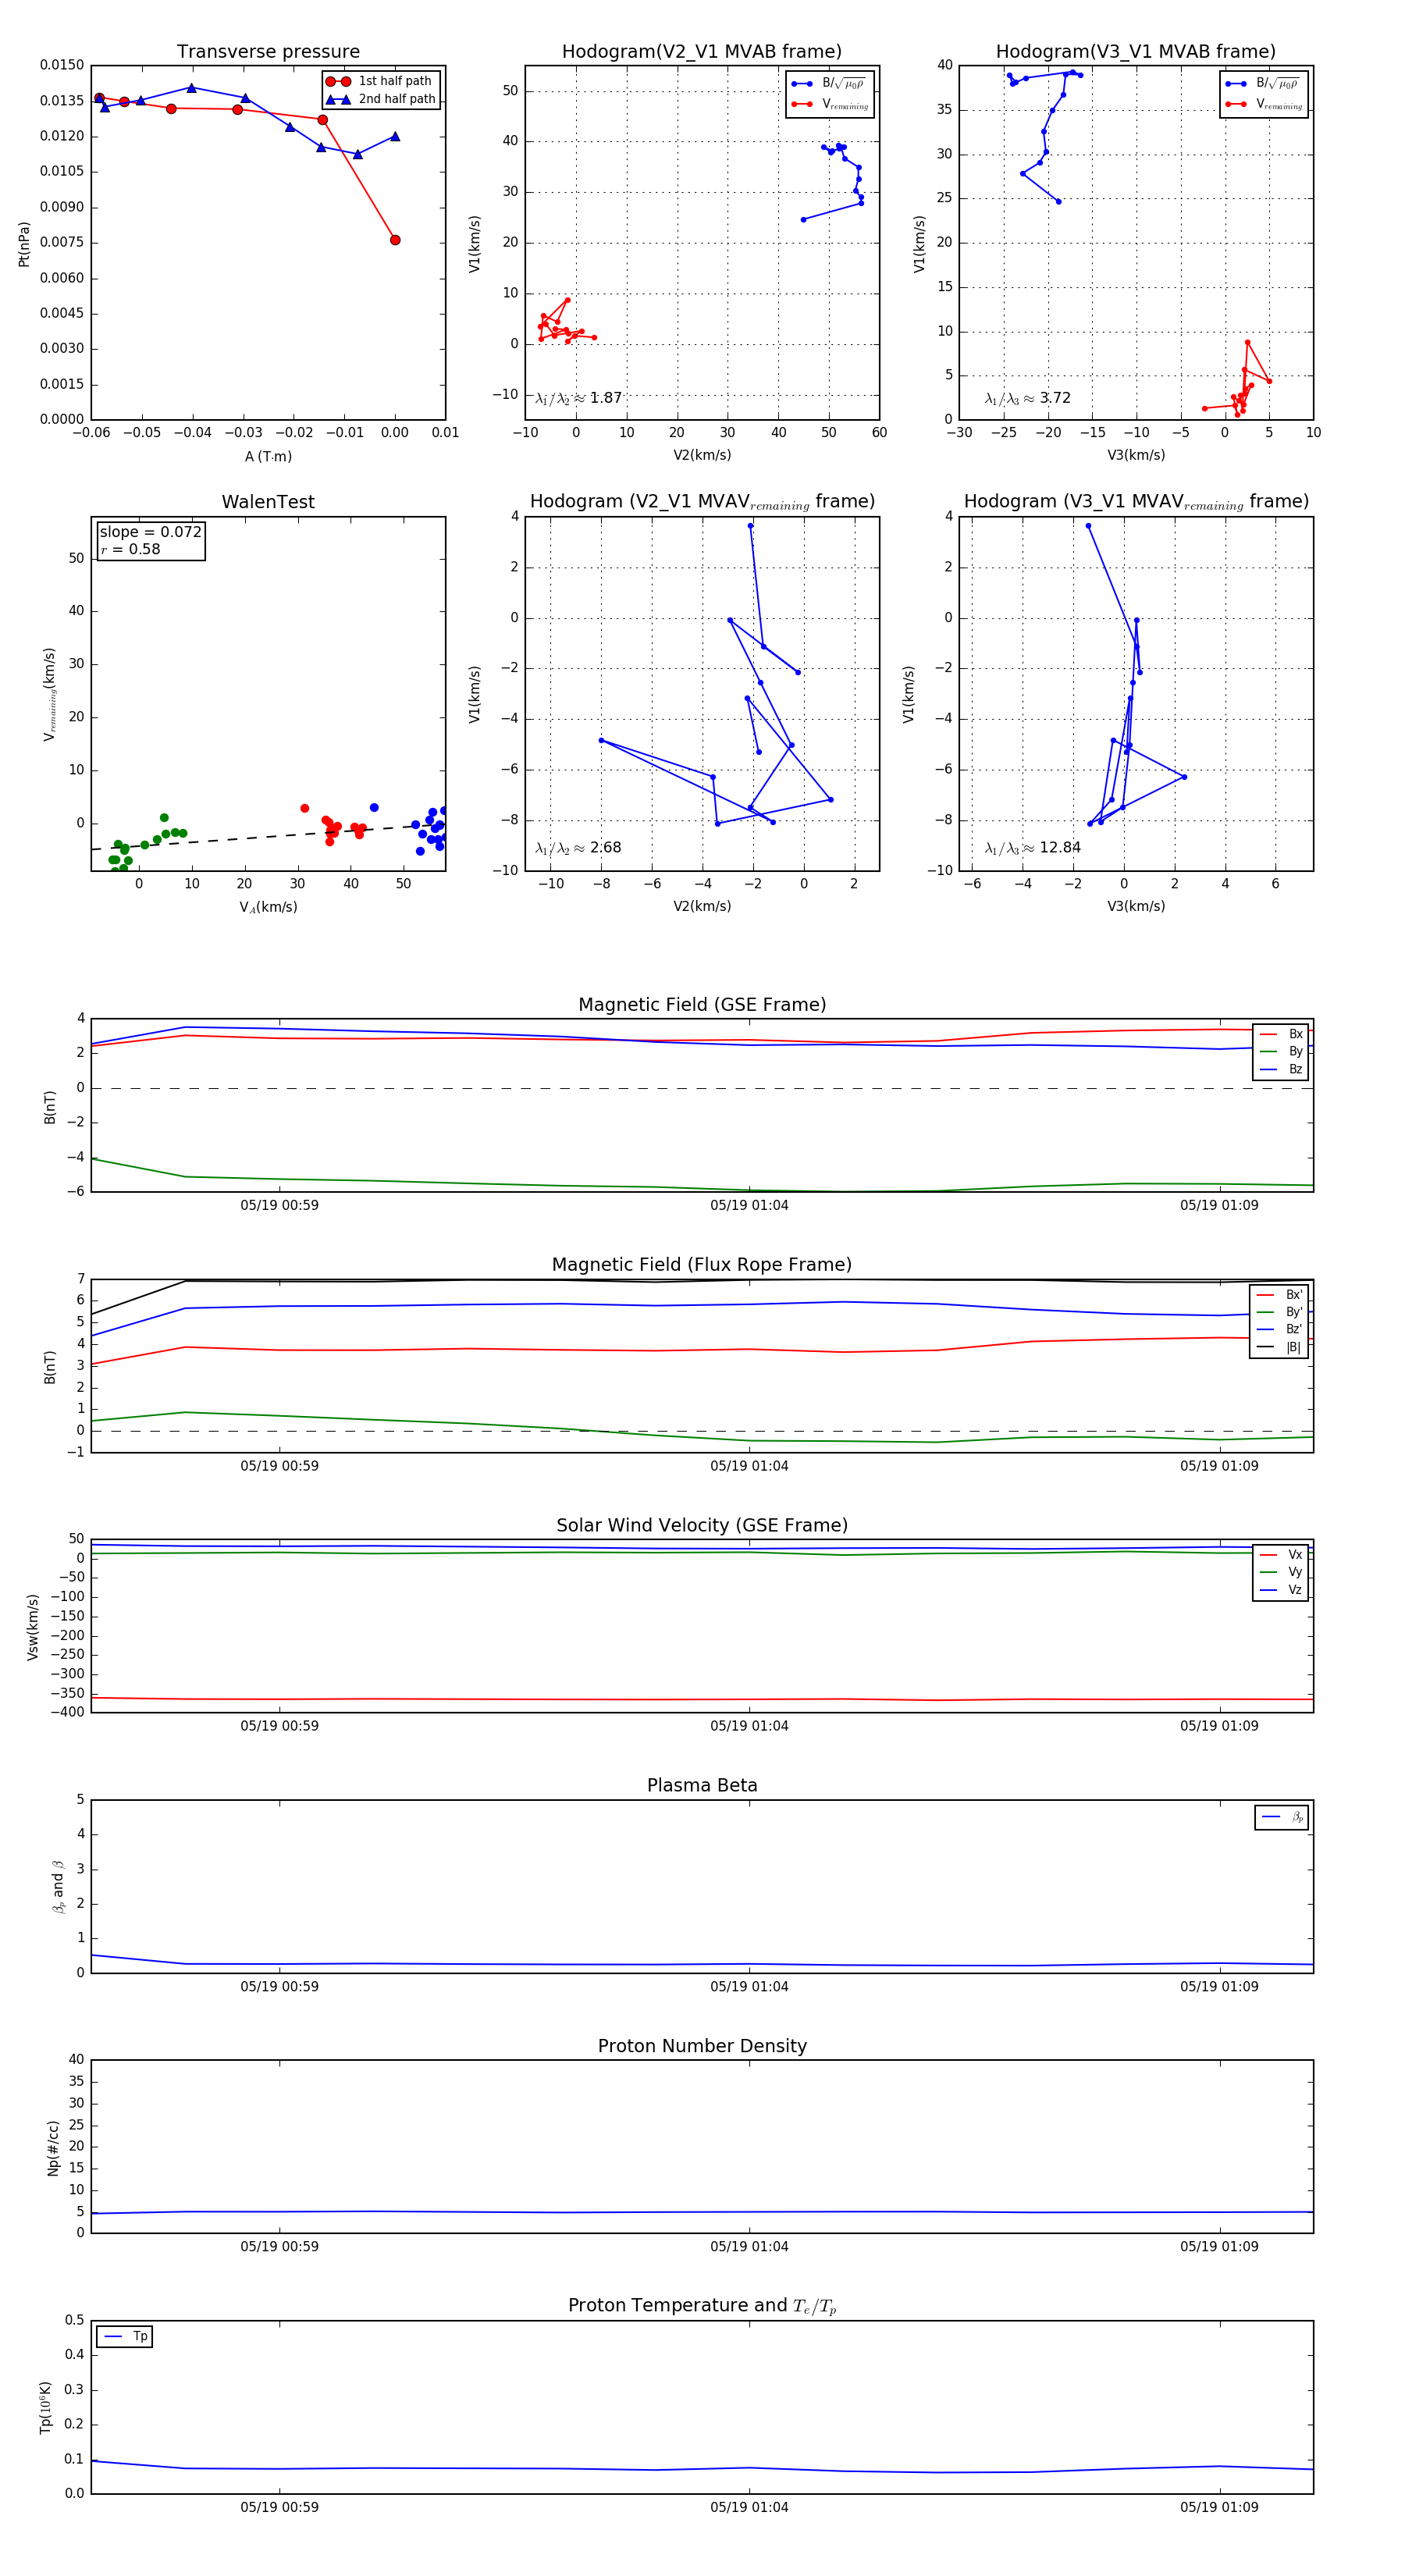This screenshot has width=1405, height=2576.
Task: Select the "r = 0.58" correlation text
Action: pyautogui.click(x=130, y=549)
